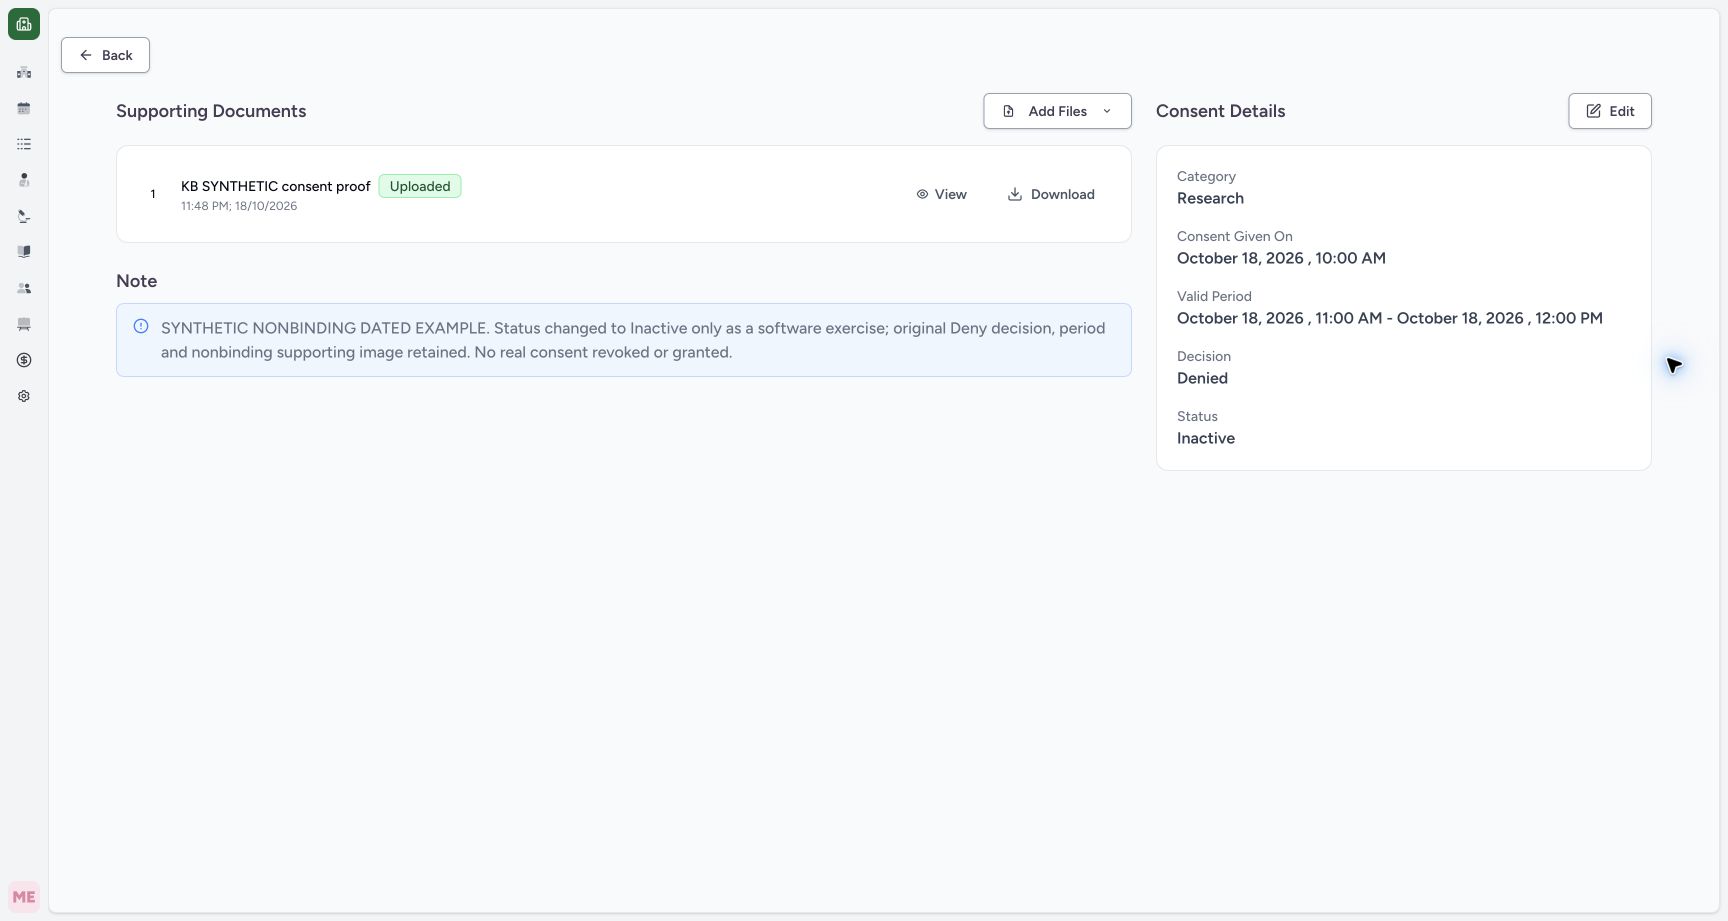Click the 'Research' category value
This screenshot has width=1728, height=921.
click(1210, 198)
